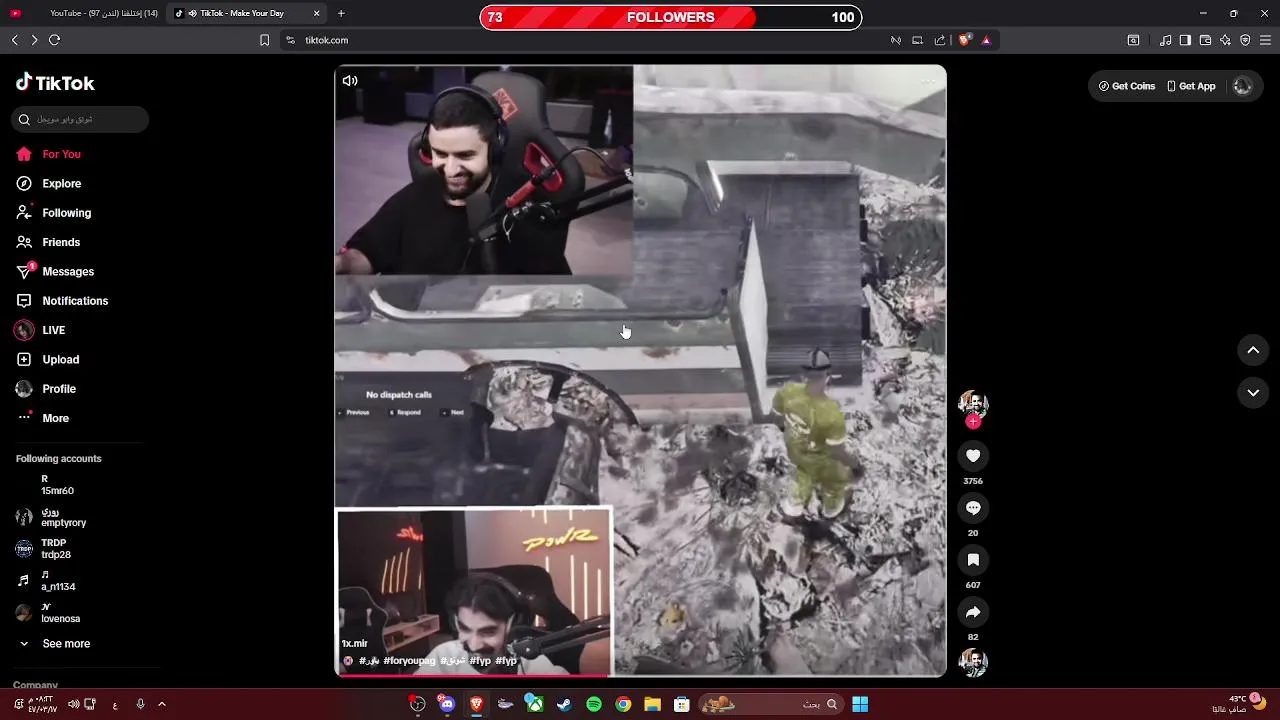This screenshot has width=1280, height=720.
Task: Like the video with heart icon
Action: point(973,456)
